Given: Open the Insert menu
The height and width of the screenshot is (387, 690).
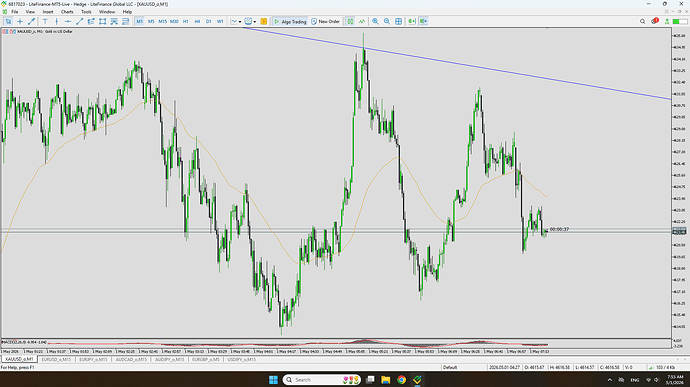Looking at the screenshot, I should point(48,12).
